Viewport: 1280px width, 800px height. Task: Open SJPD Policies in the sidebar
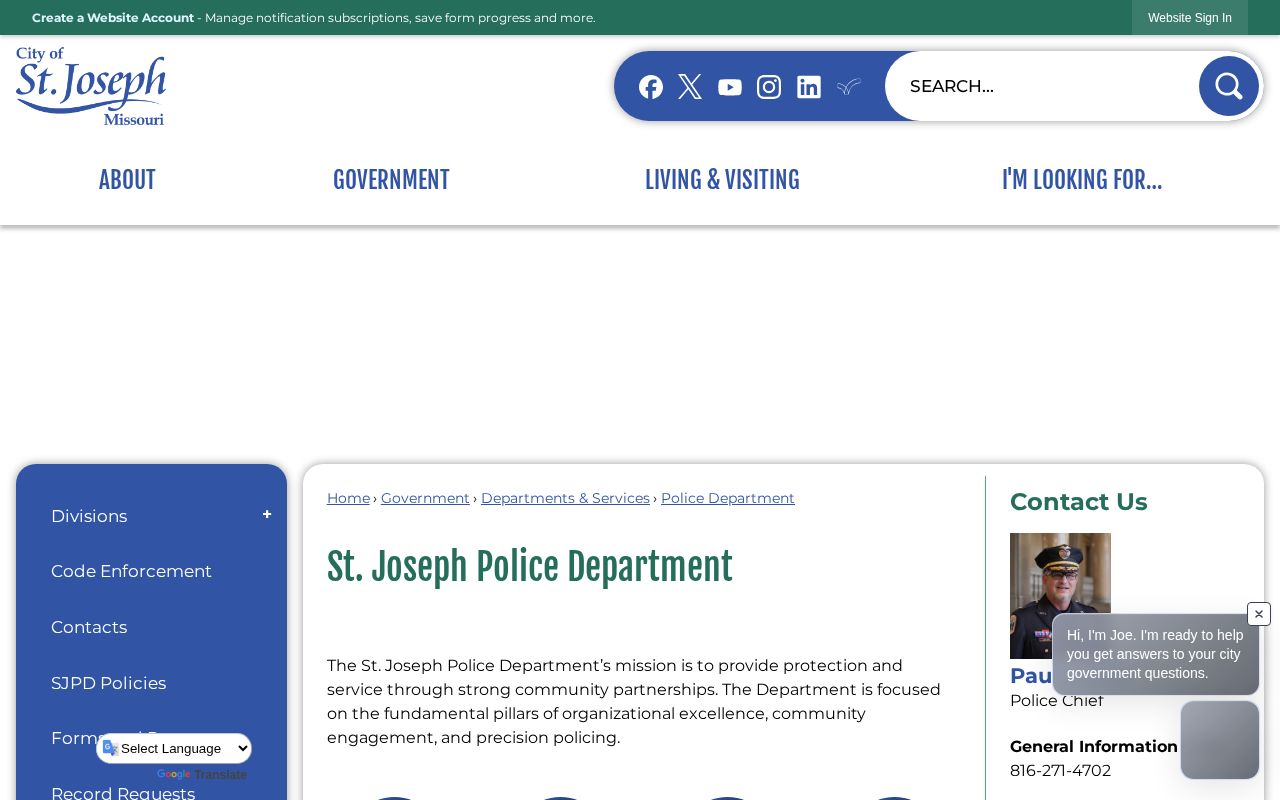pyautogui.click(x=108, y=683)
